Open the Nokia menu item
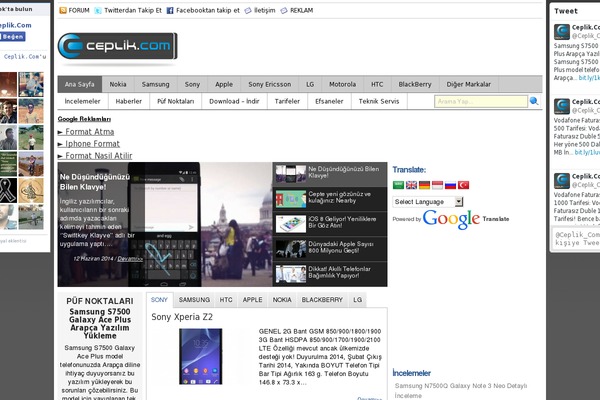600x400 pixels. (118, 84)
